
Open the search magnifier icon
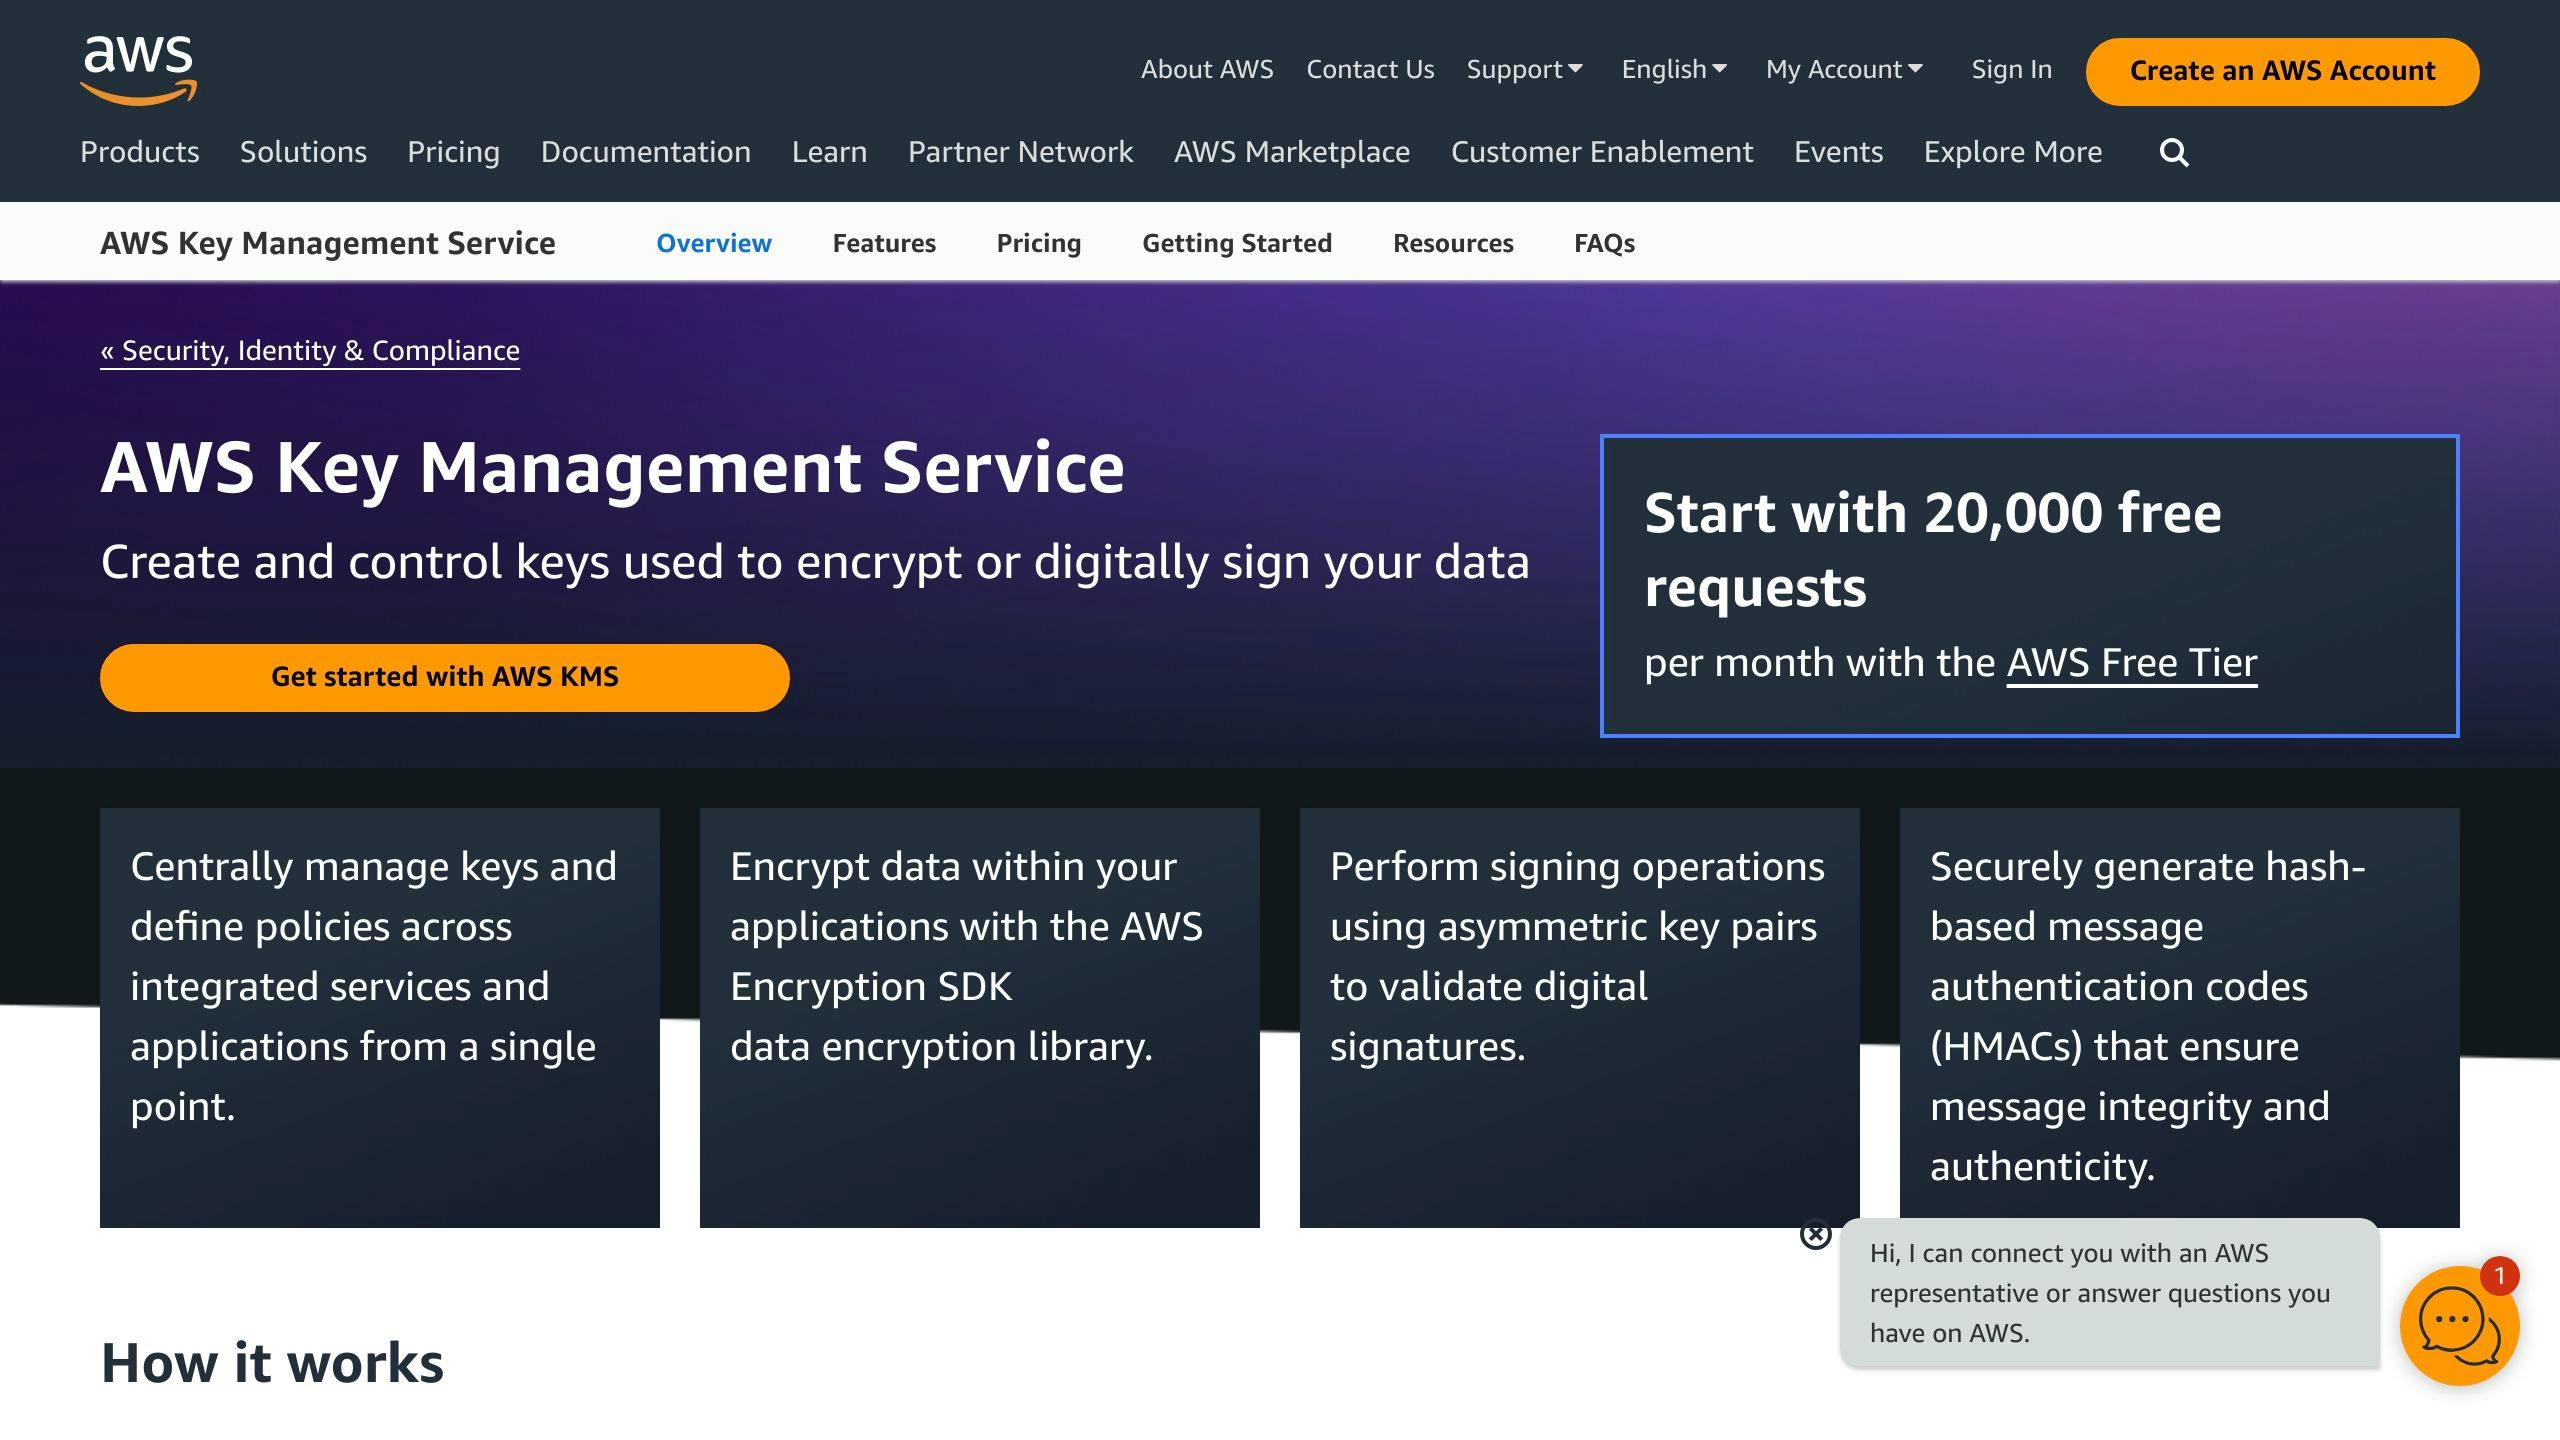click(x=2174, y=153)
